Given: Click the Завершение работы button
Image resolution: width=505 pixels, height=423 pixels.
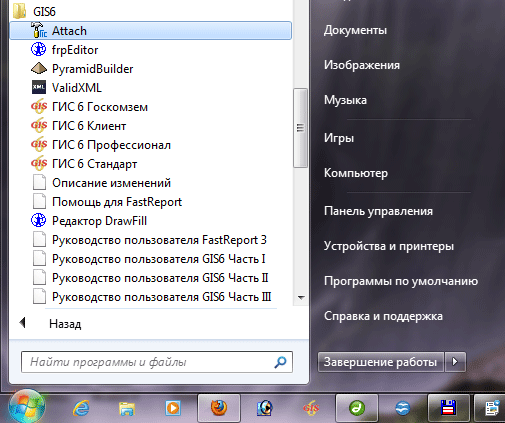Looking at the screenshot, I should pyautogui.click(x=381, y=362).
